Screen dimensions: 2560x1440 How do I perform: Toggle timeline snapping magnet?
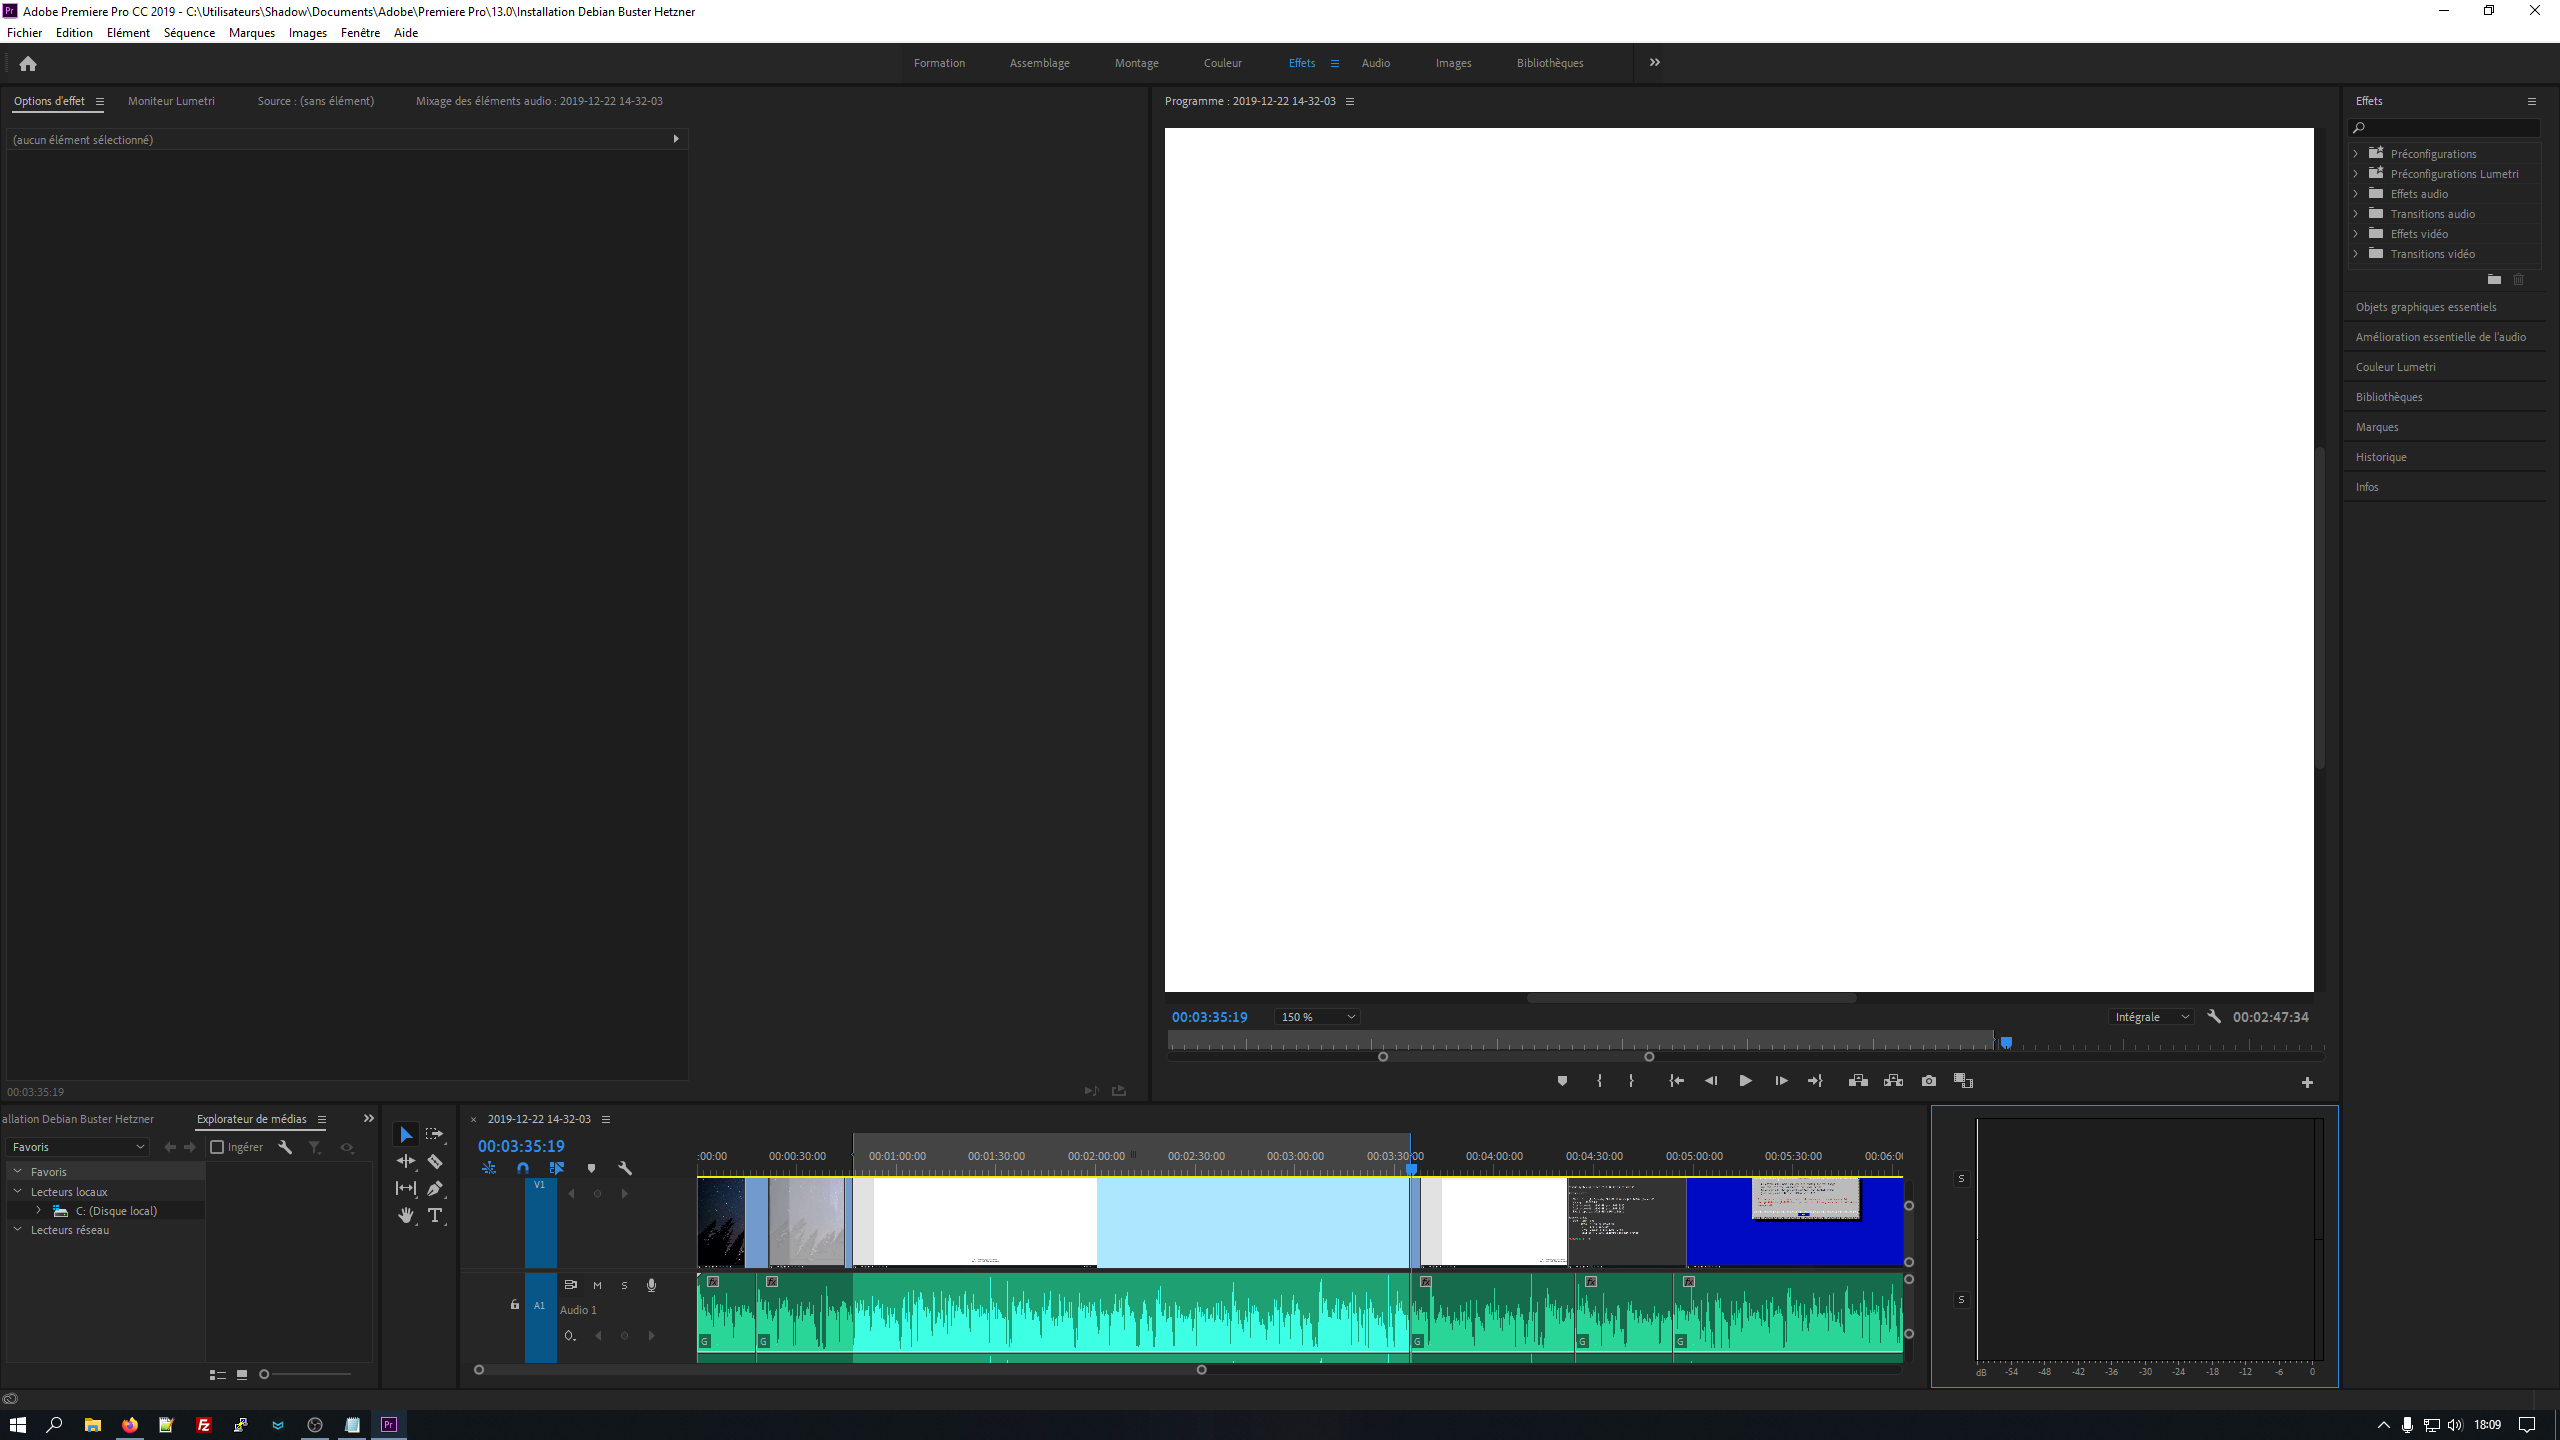523,1168
